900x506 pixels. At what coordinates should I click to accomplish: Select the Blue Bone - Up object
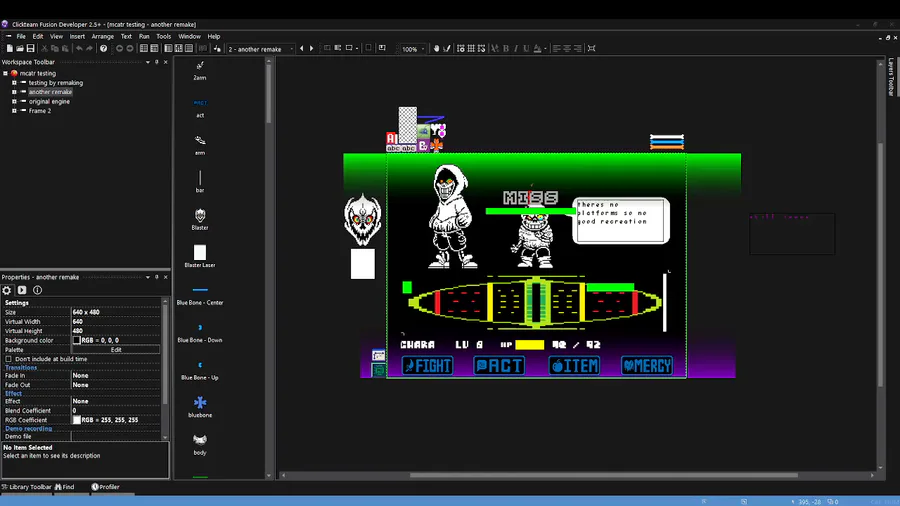point(200,369)
